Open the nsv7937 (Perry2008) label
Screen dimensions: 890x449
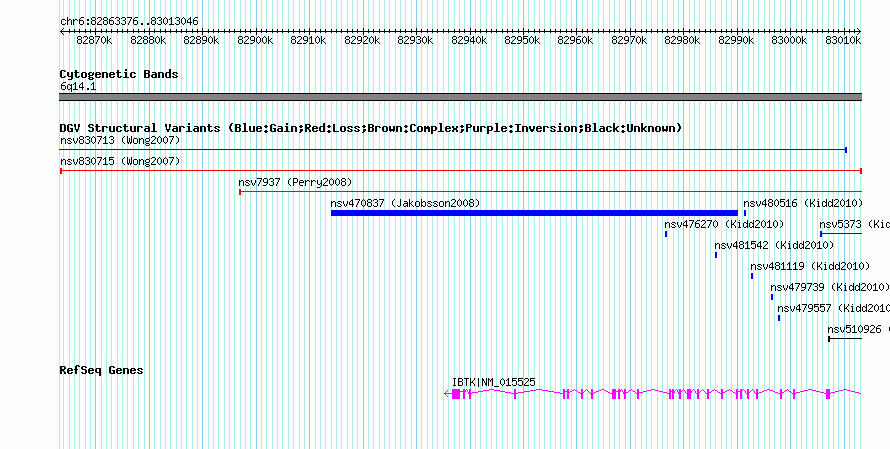[x=295, y=182]
